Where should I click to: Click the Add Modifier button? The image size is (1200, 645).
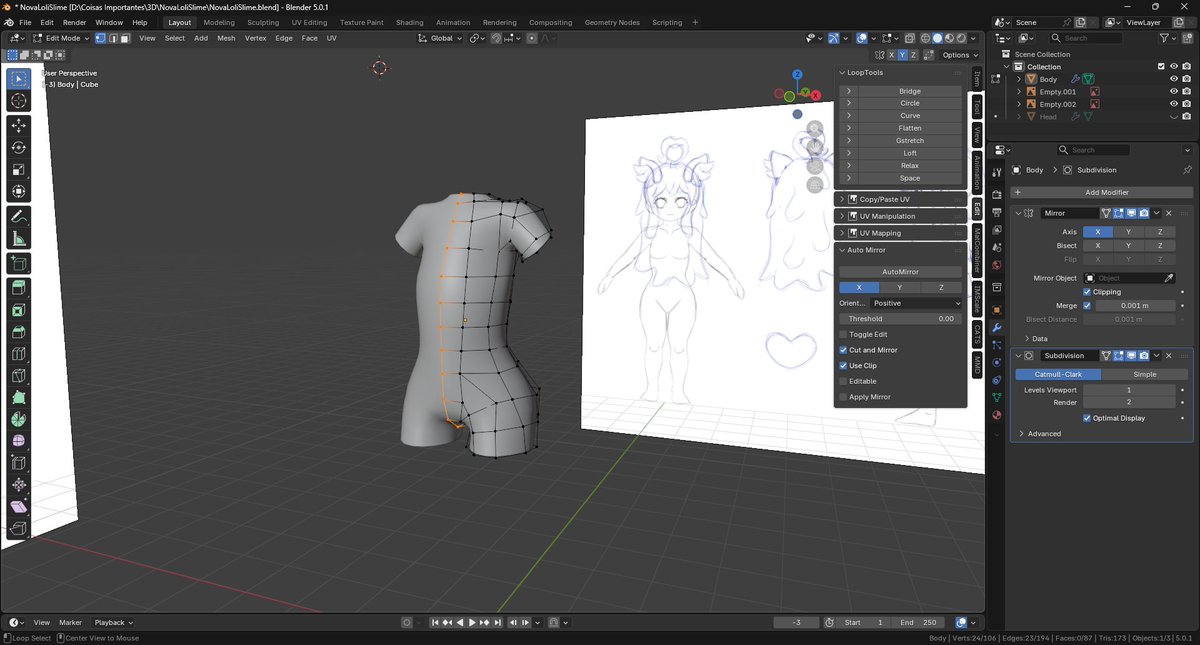[x=1103, y=192]
